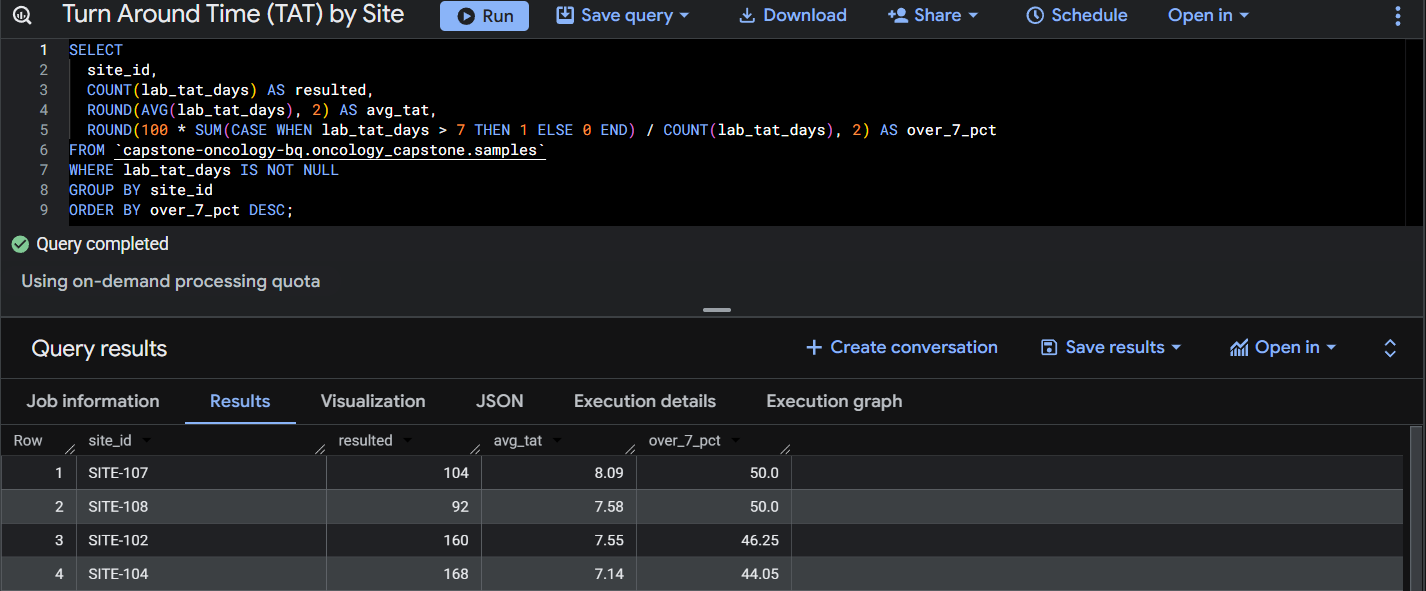
Task: Click the 'Using on-demand processing quota' text
Action: [x=171, y=281]
